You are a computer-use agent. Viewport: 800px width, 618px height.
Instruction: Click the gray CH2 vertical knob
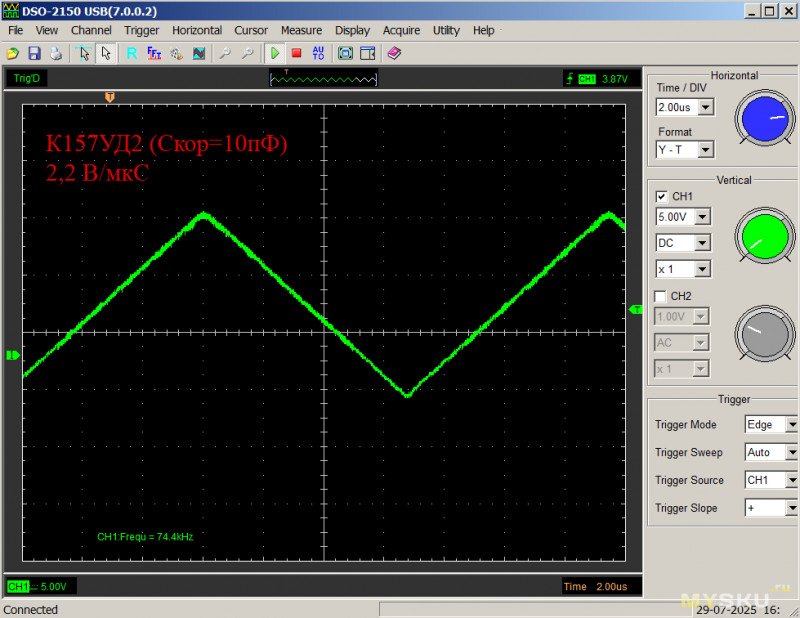coord(765,334)
